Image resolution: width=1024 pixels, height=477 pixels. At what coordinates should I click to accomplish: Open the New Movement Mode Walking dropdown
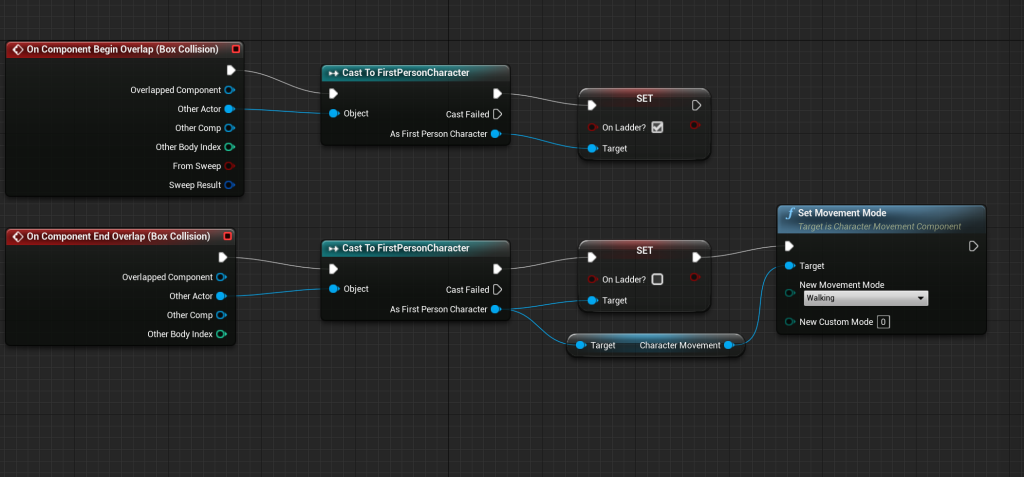(865, 298)
